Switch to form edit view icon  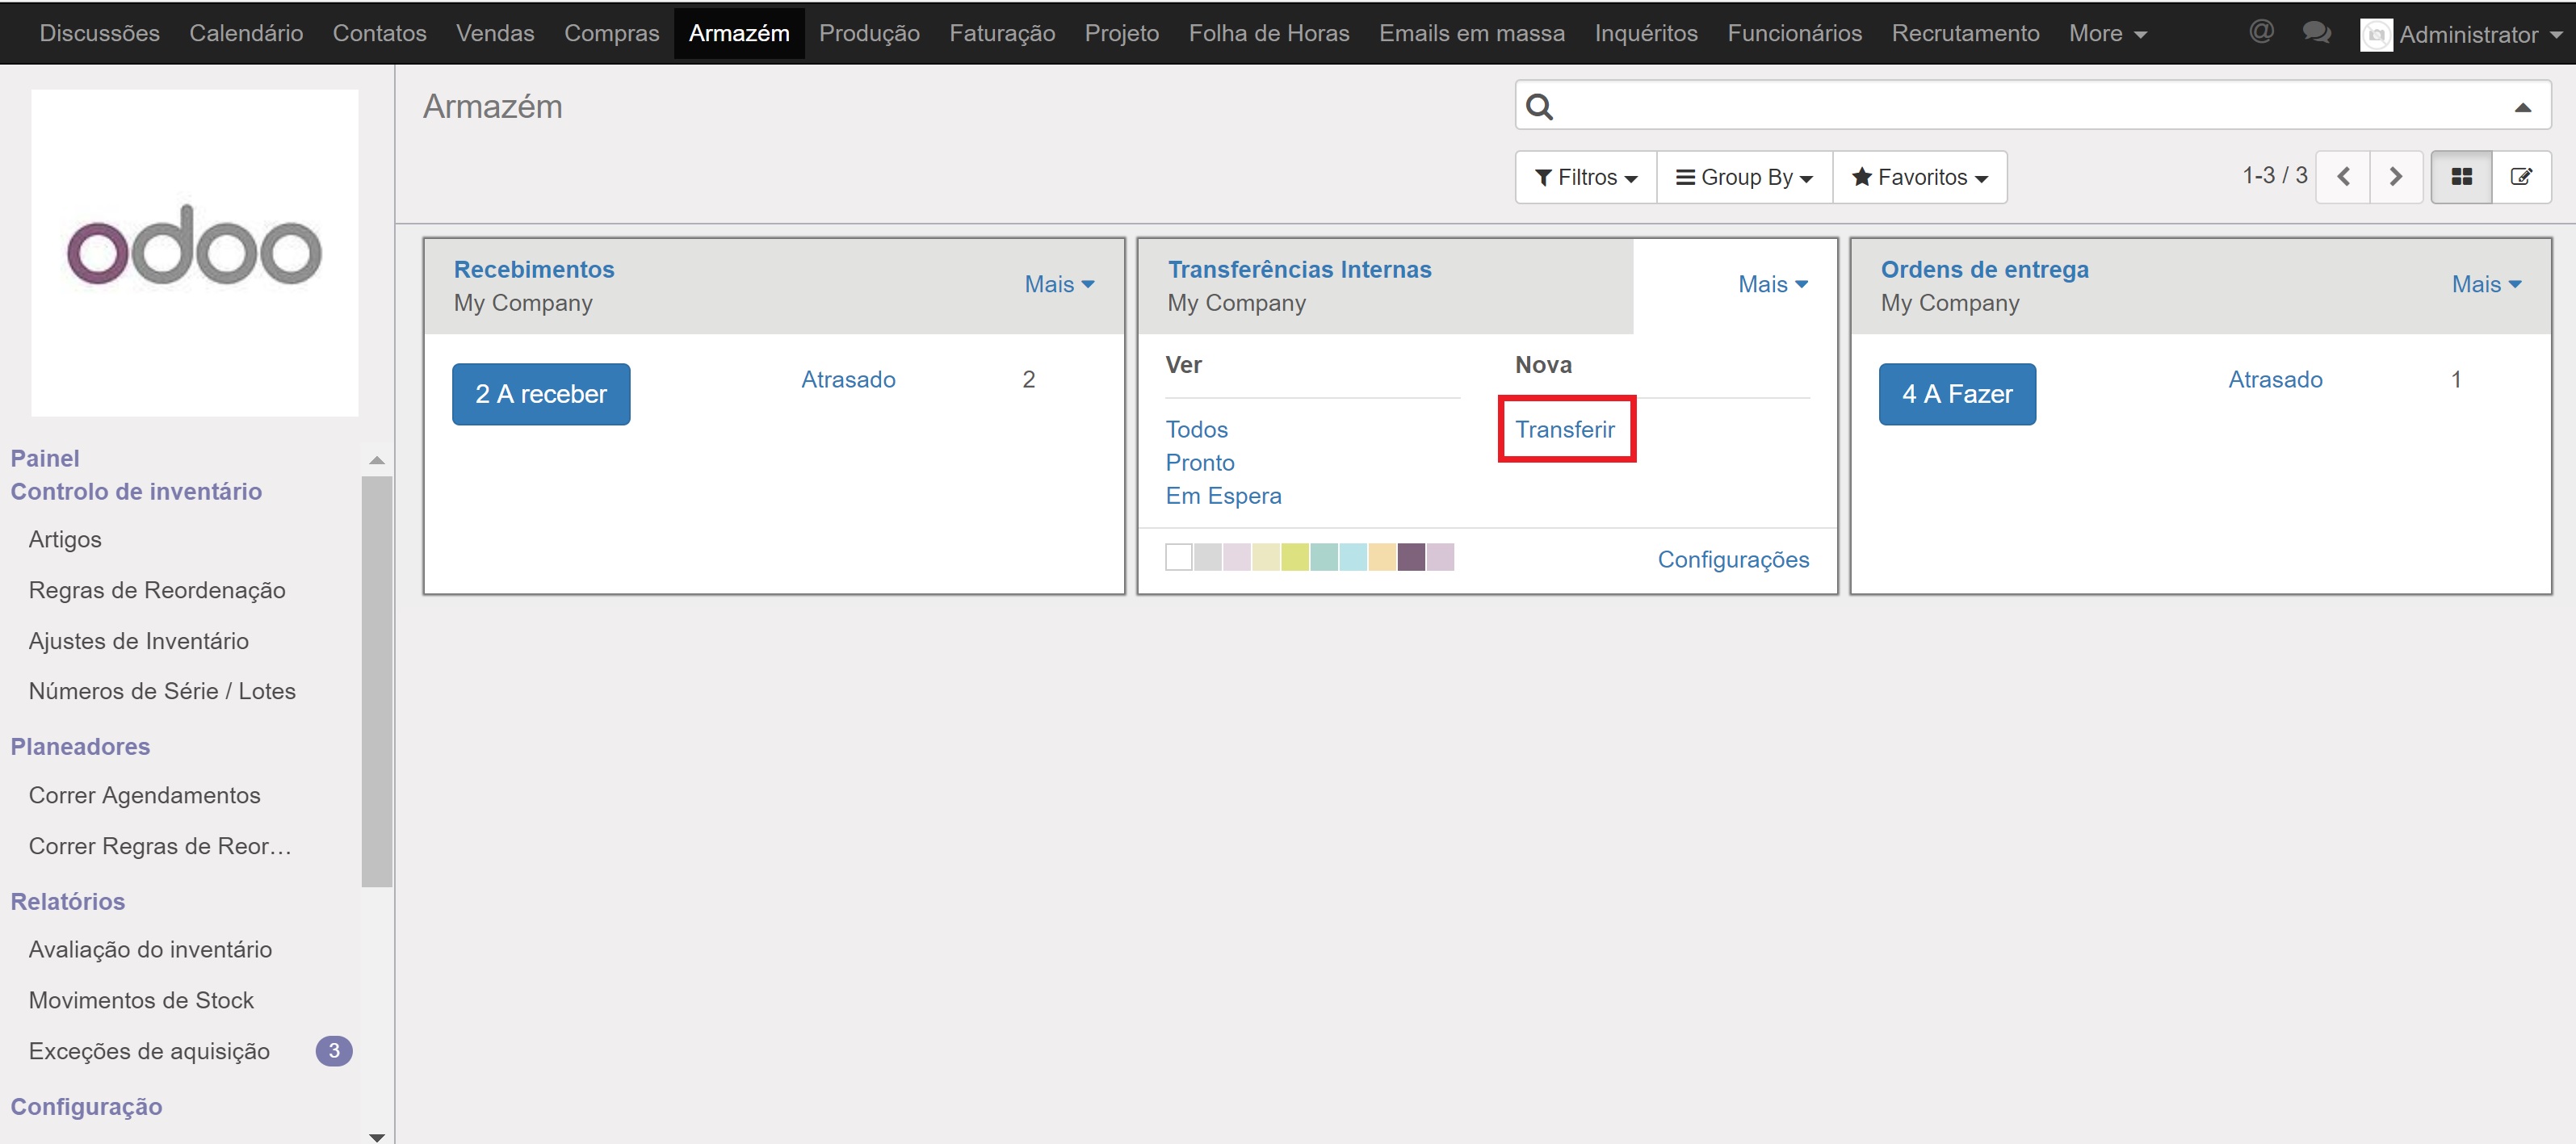click(x=2521, y=177)
